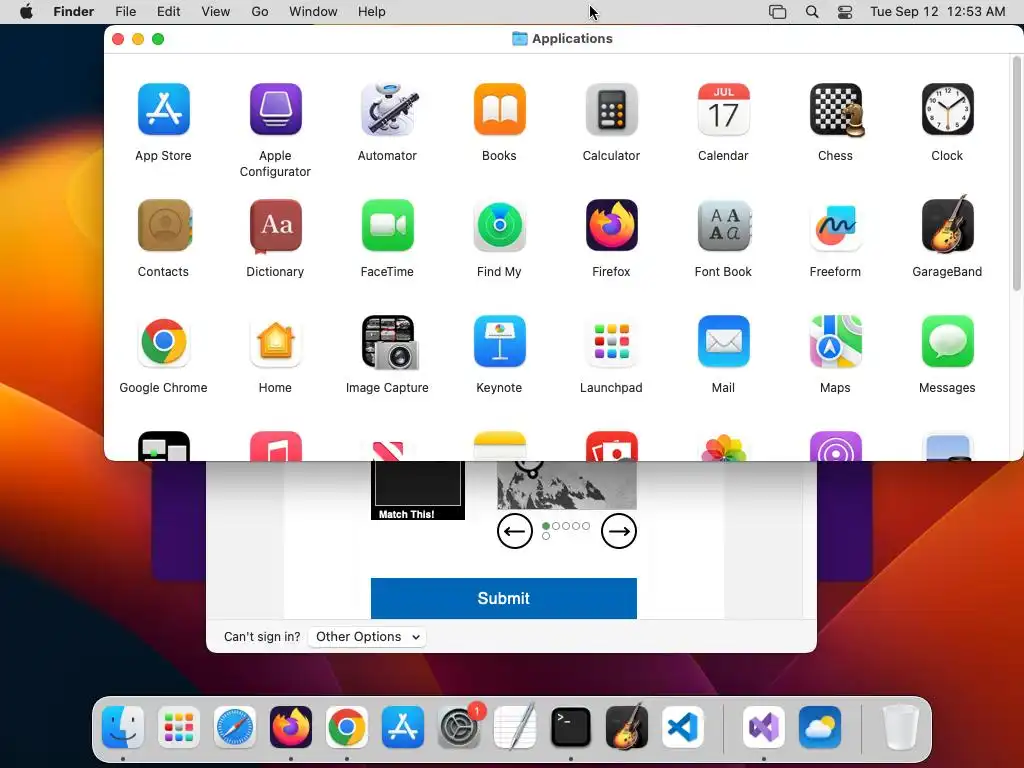Click the right arrow in the captcha

(618, 531)
